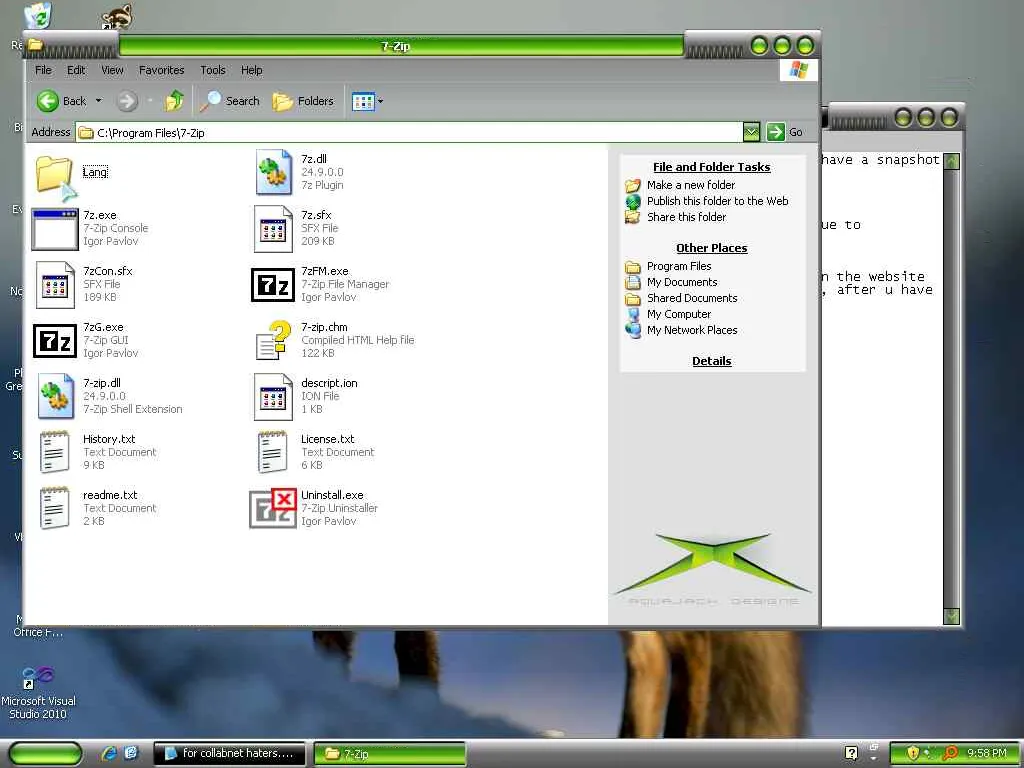The height and width of the screenshot is (768, 1024).
Task: Select the License.txt document icon
Action: pos(273,452)
